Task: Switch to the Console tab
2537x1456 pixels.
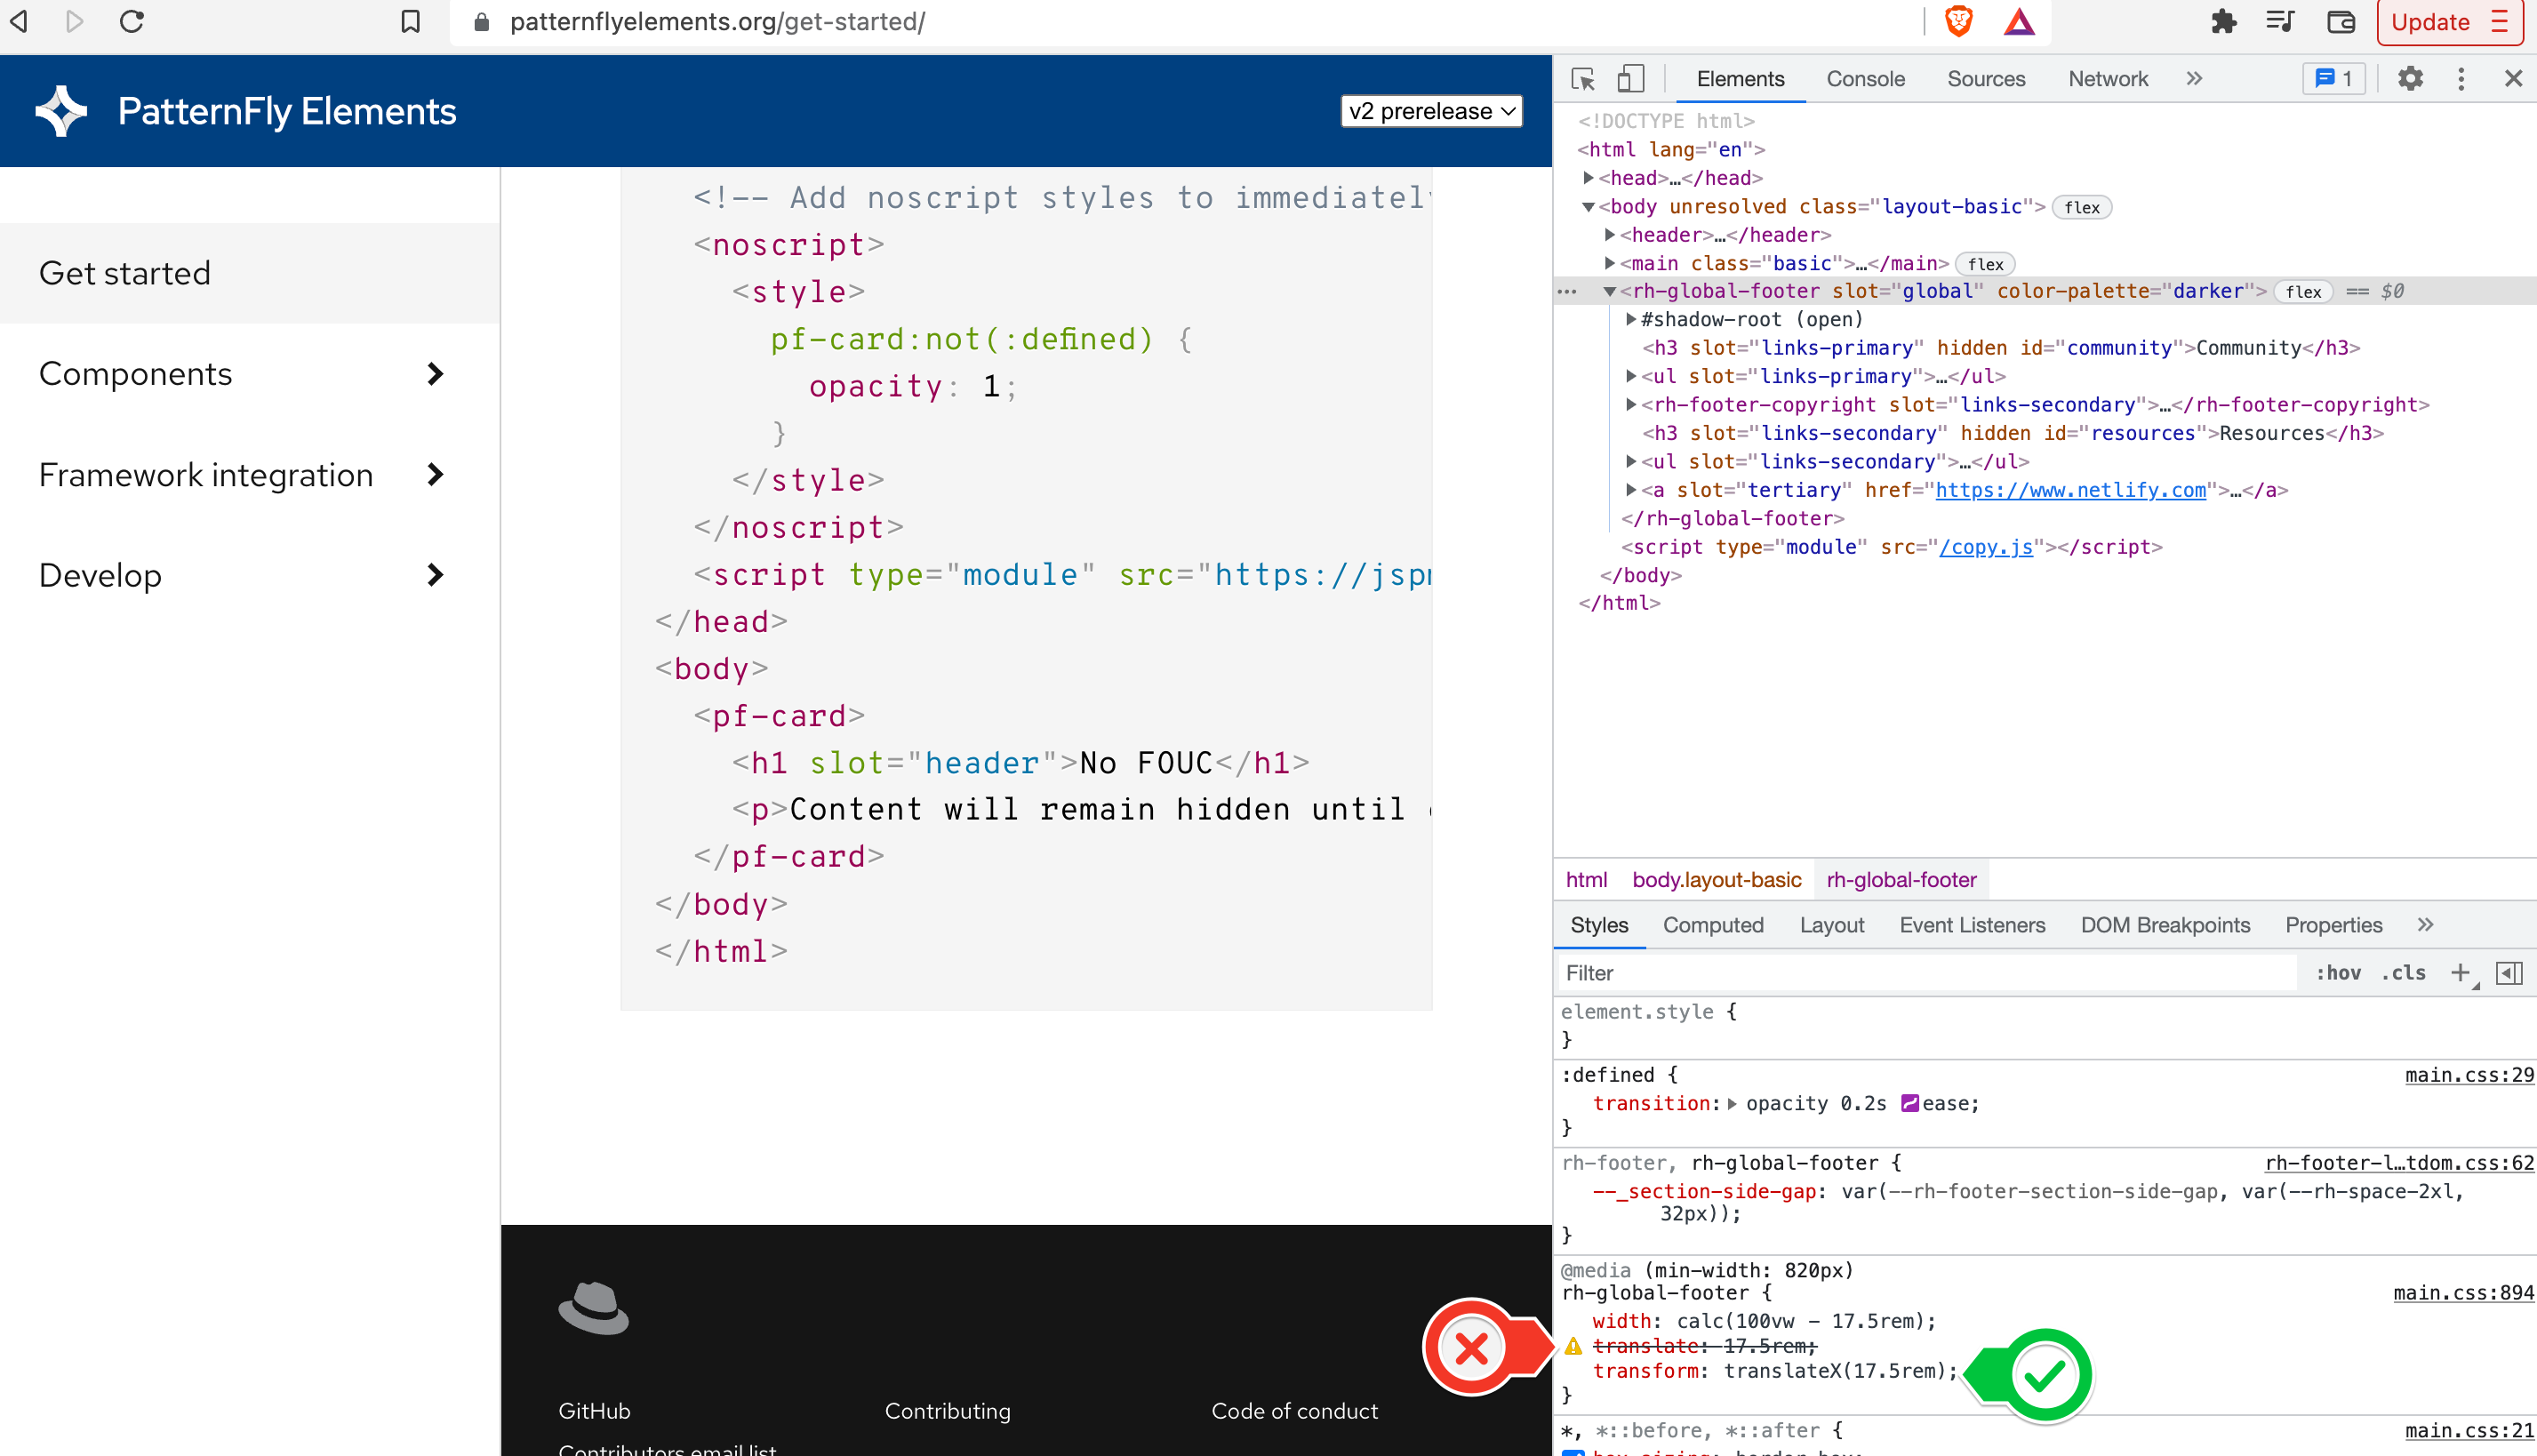Action: [1865, 79]
